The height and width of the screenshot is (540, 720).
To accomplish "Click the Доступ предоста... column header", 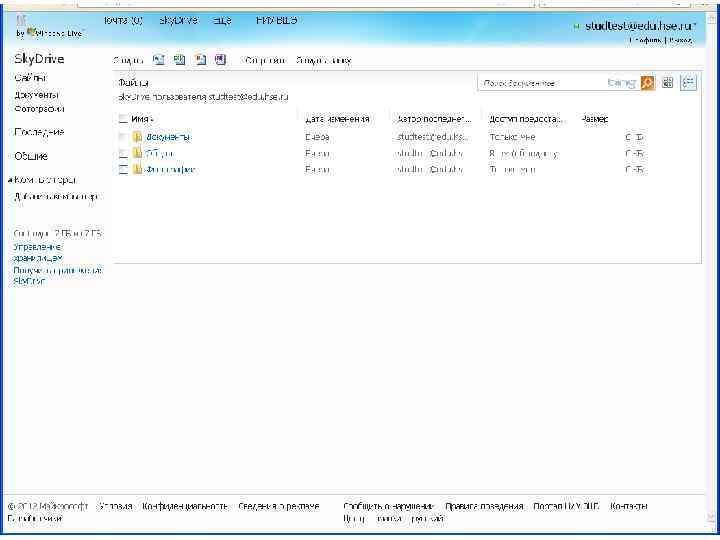I will coord(526,119).
